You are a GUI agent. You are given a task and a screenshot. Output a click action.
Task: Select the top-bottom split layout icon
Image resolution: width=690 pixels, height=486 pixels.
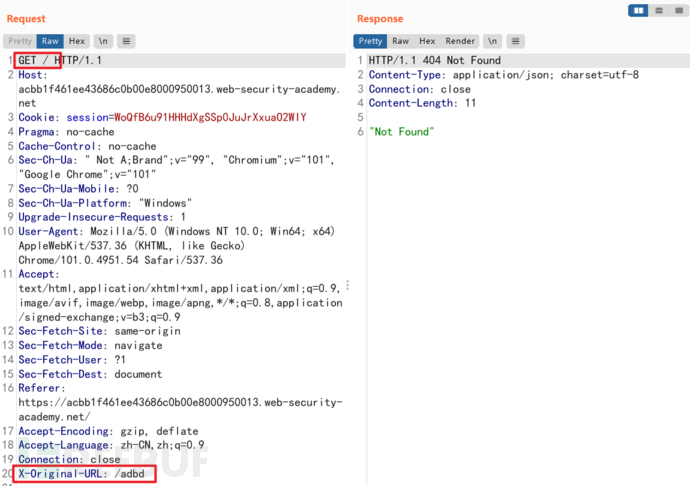(x=659, y=10)
